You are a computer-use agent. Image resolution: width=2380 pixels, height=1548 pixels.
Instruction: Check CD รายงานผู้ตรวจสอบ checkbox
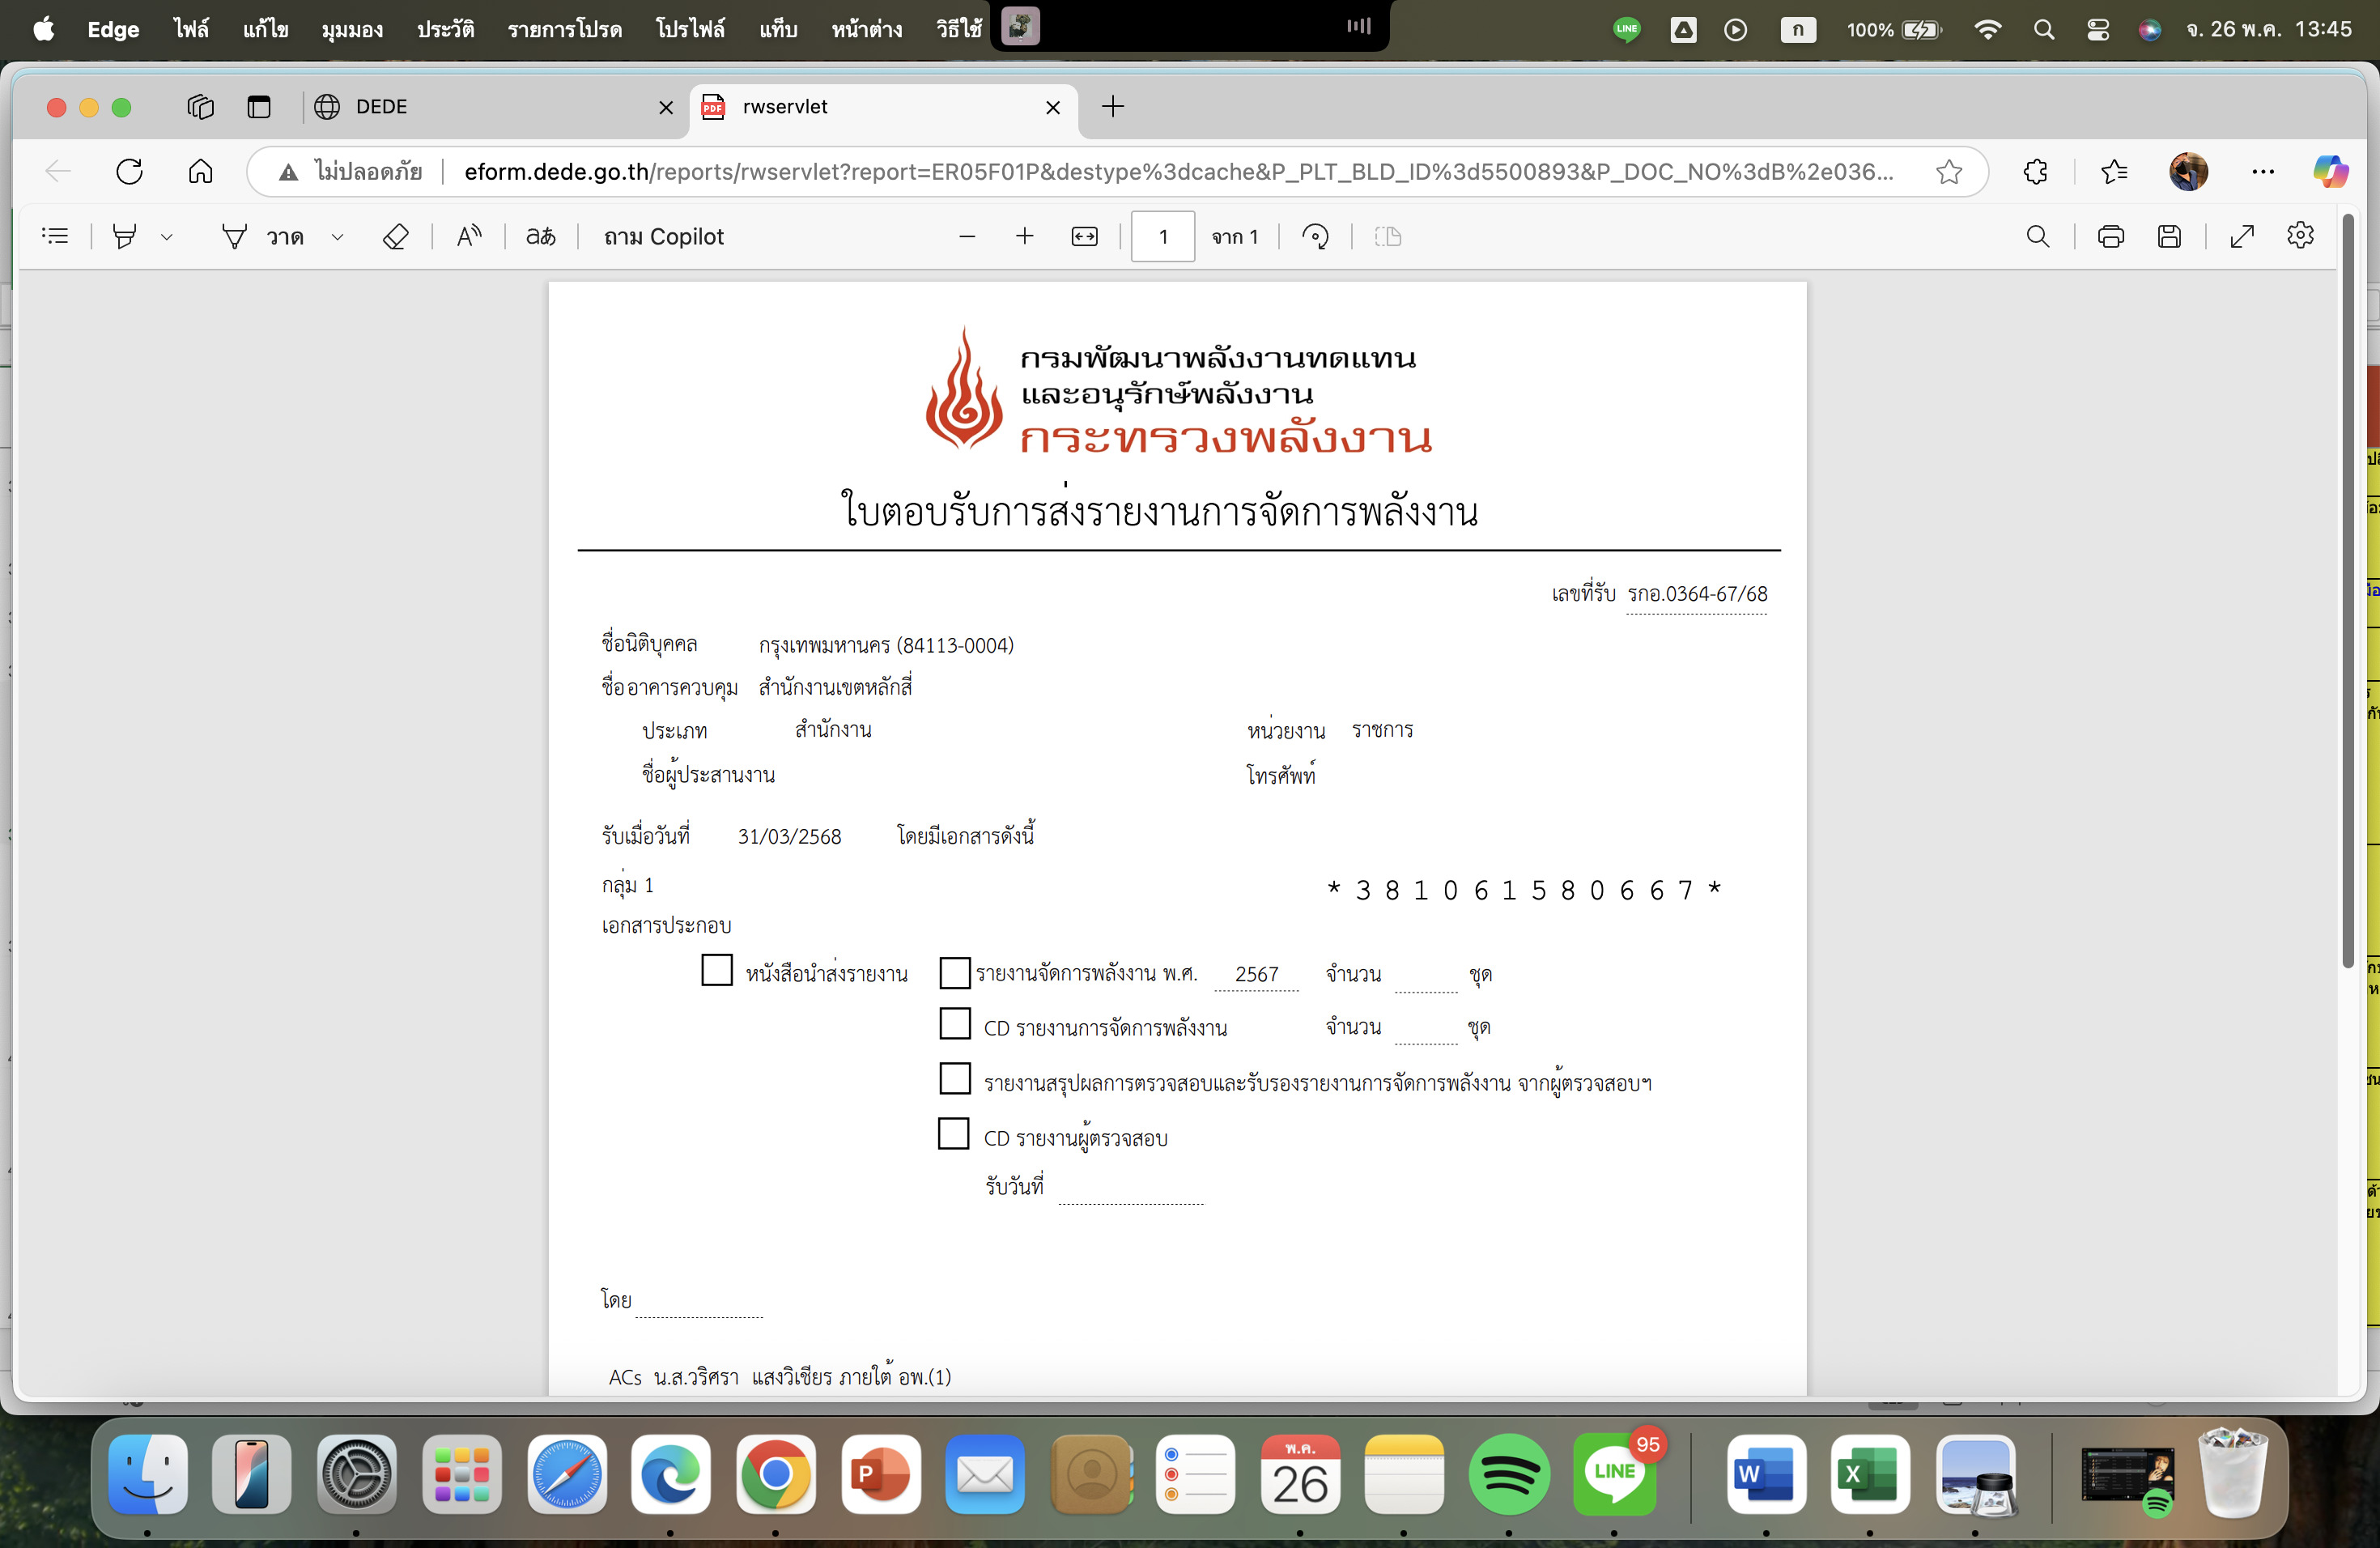(x=953, y=1134)
